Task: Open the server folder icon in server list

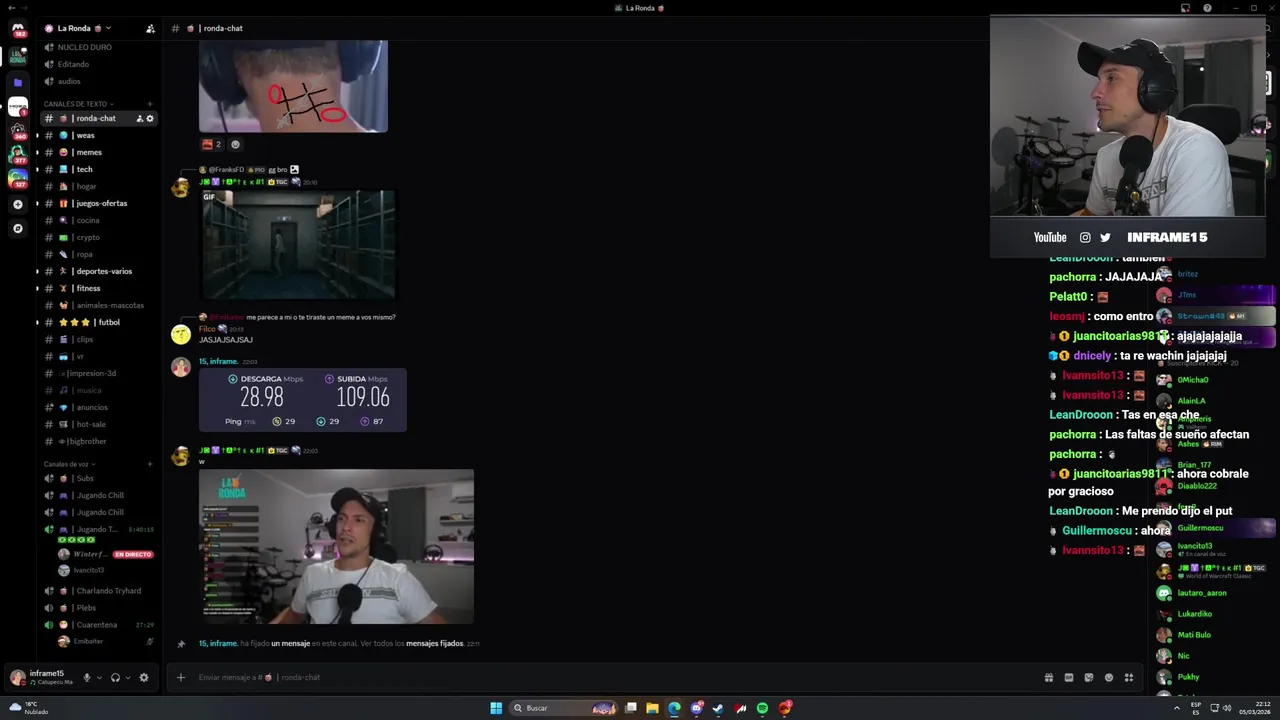Action: tap(17, 82)
